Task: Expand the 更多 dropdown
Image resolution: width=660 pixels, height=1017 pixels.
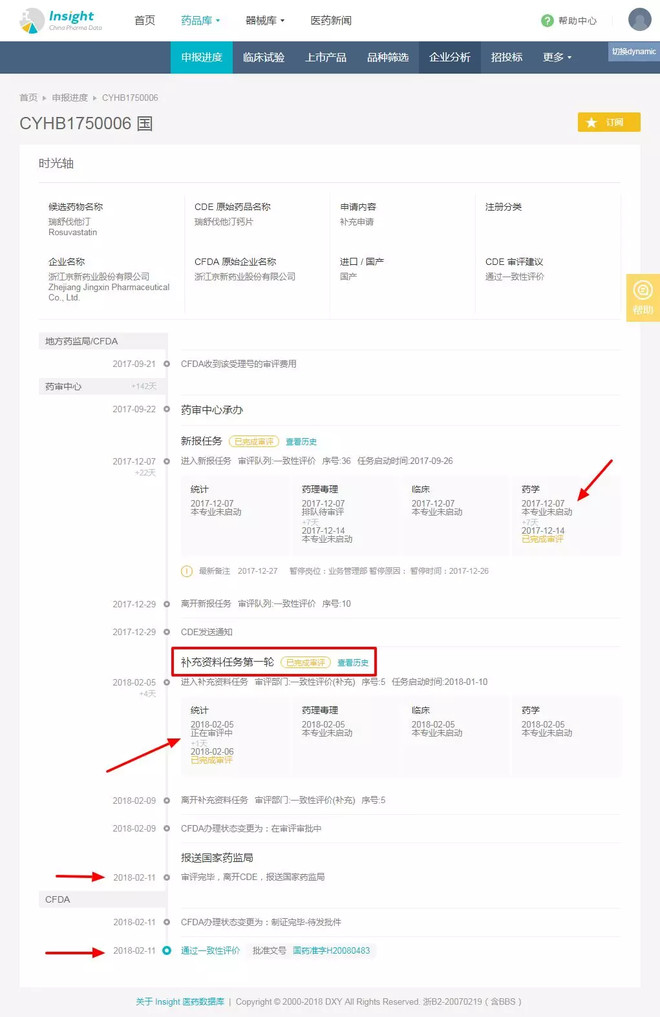Action: [557, 57]
